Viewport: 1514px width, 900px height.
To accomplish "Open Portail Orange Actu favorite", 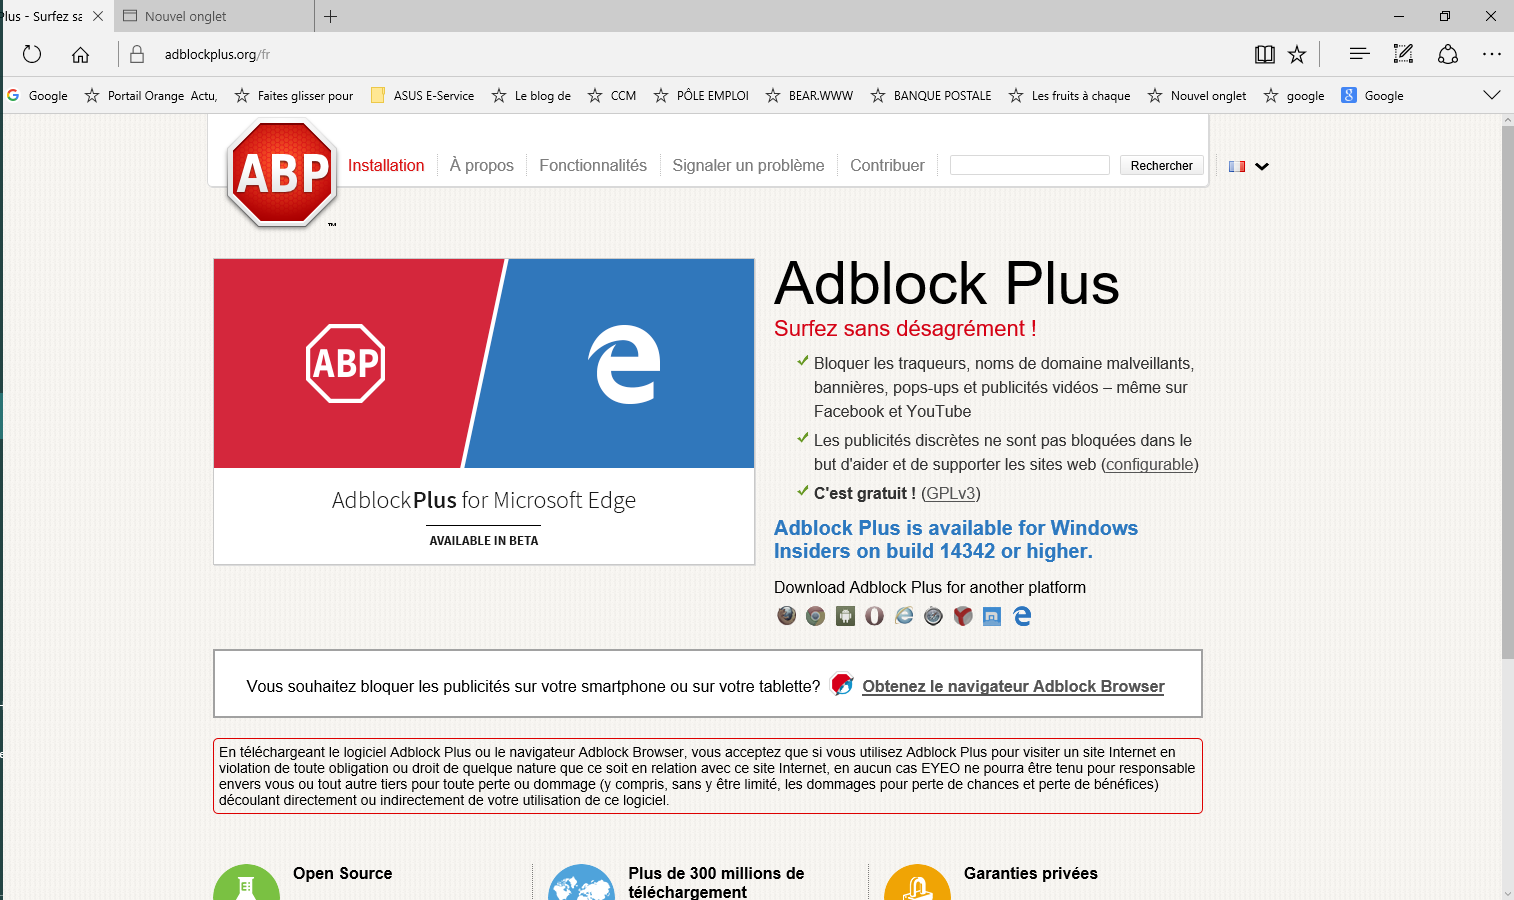I will tap(151, 96).
